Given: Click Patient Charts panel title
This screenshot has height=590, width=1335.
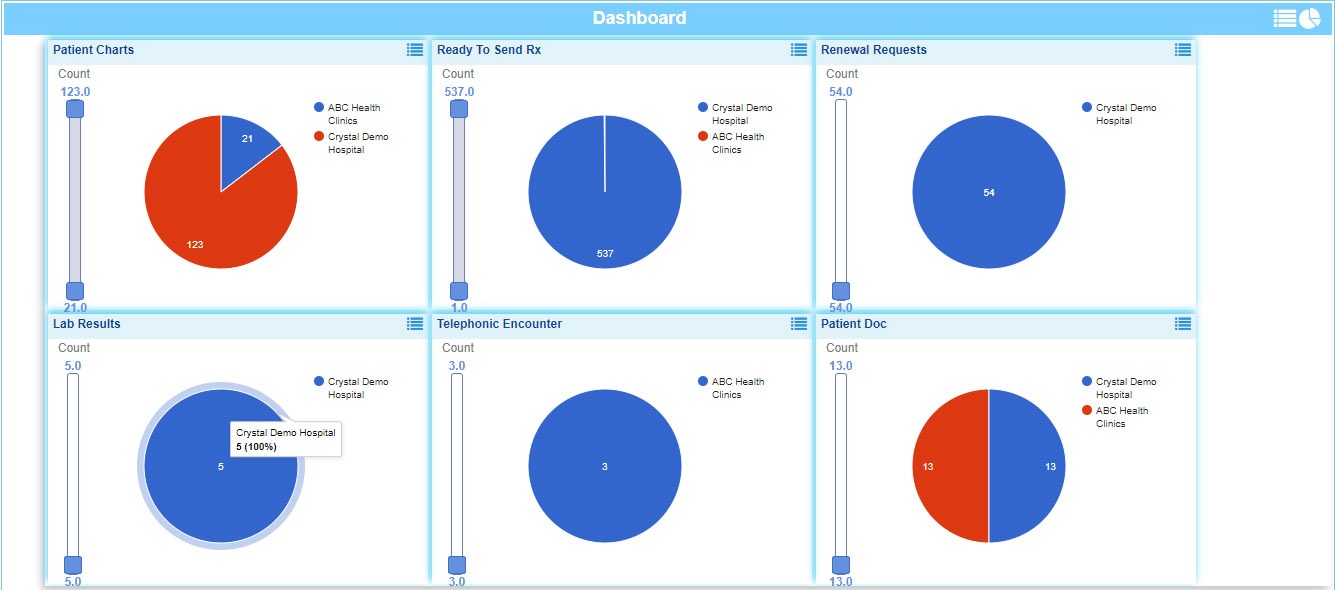Looking at the screenshot, I should click(x=93, y=50).
